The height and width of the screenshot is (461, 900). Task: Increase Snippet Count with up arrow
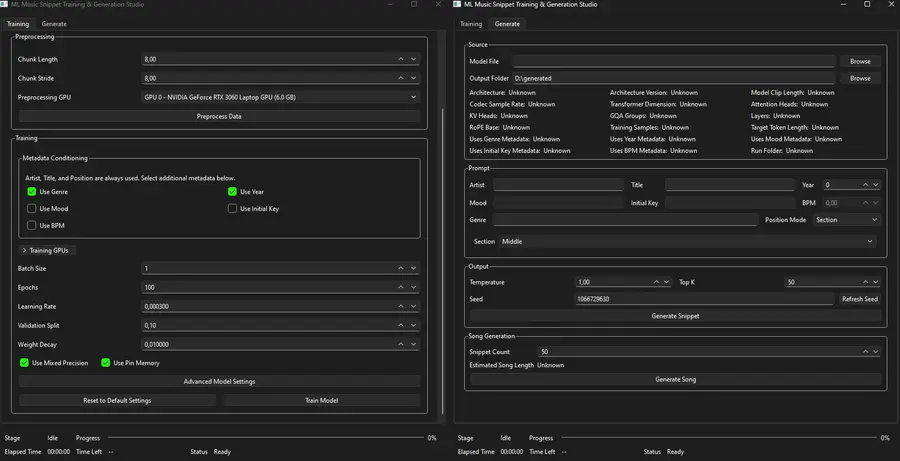[x=865, y=351]
